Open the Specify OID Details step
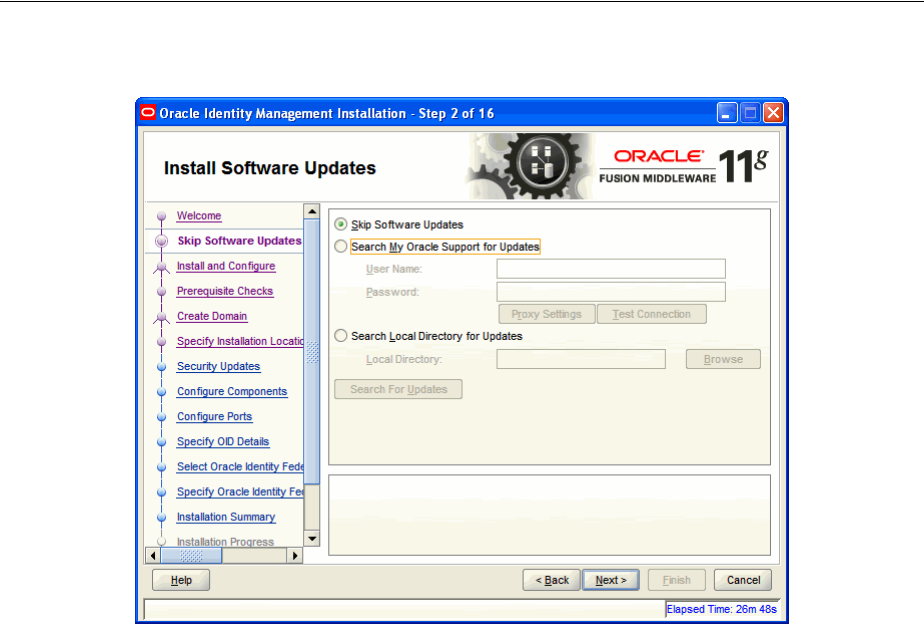The width and height of the screenshot is (924, 624). click(x=223, y=441)
